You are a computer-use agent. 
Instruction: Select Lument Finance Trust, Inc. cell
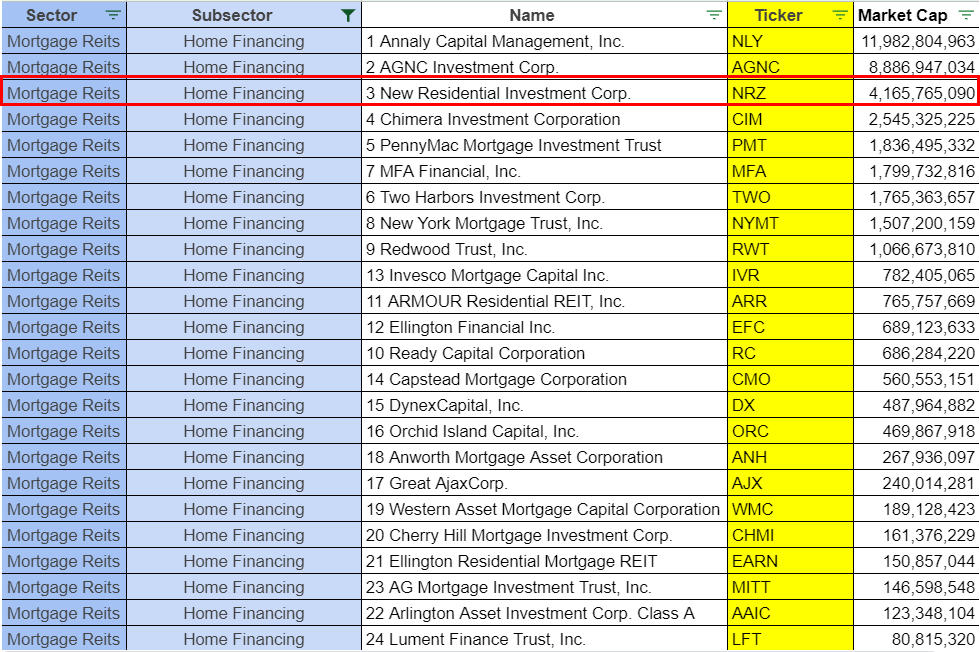click(544, 639)
